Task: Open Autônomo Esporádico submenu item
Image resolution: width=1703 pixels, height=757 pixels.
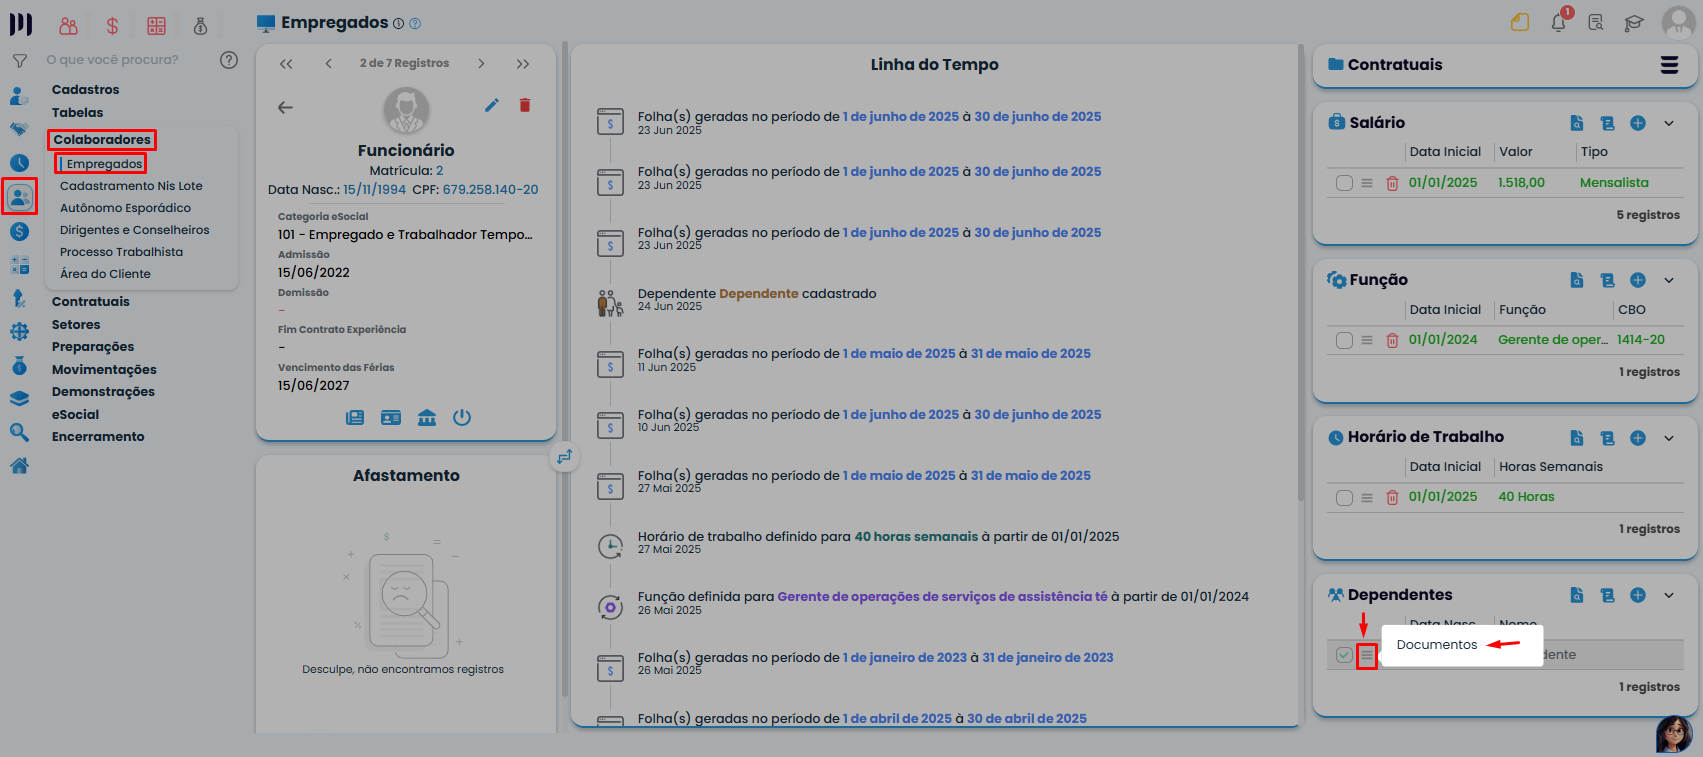Action: click(x=125, y=208)
